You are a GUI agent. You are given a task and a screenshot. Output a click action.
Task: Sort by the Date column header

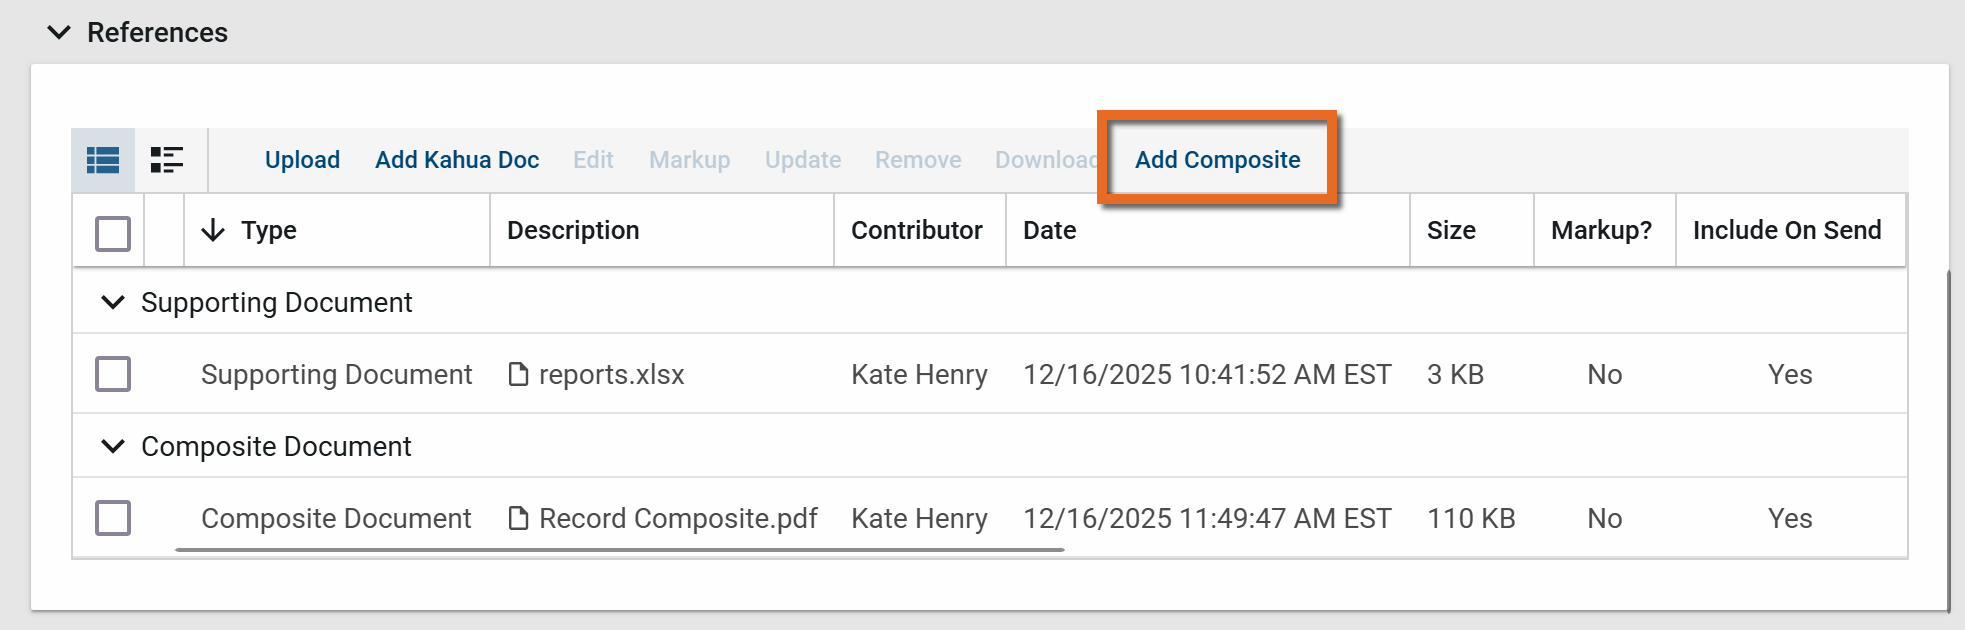1049,231
